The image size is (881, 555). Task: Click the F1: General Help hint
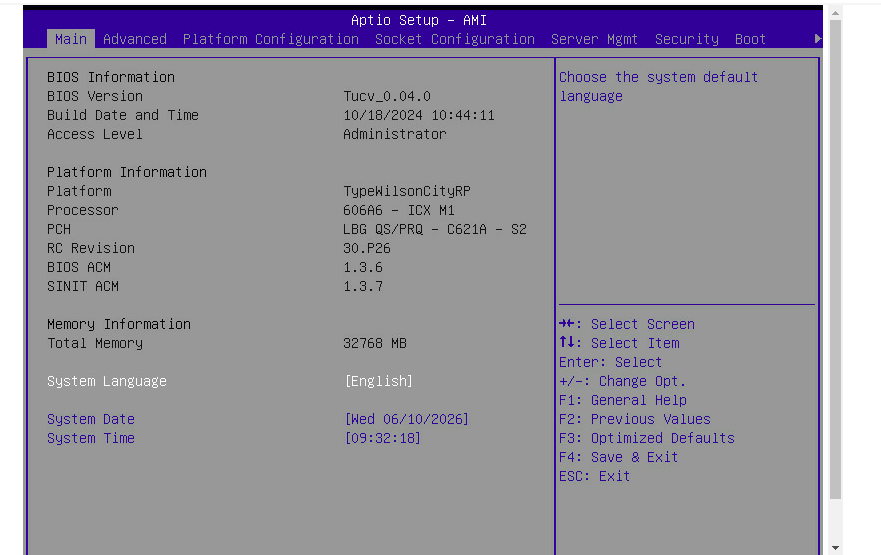pos(623,401)
